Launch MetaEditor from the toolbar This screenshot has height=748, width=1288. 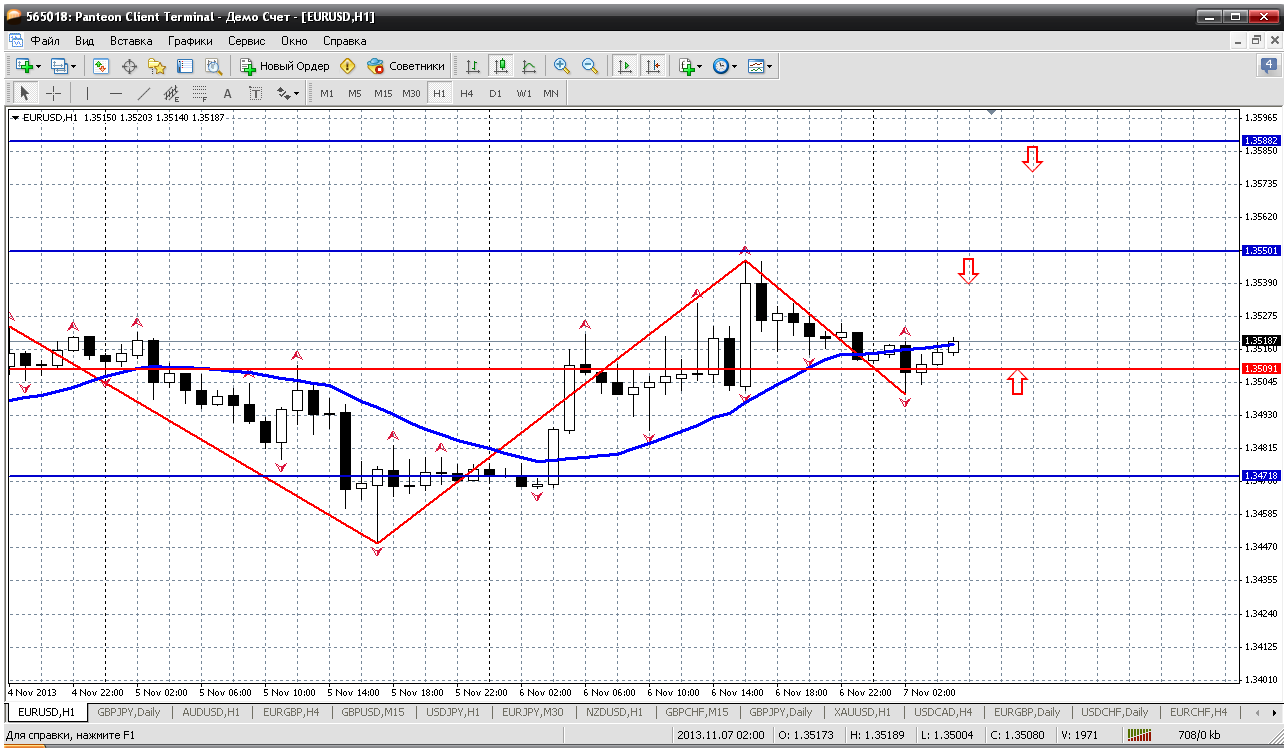pos(348,66)
